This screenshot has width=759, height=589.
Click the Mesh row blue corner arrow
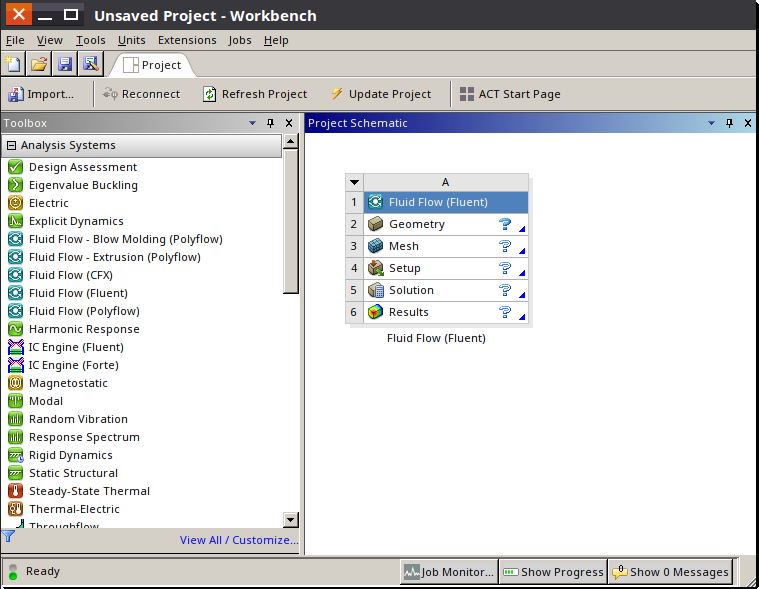pos(522,251)
